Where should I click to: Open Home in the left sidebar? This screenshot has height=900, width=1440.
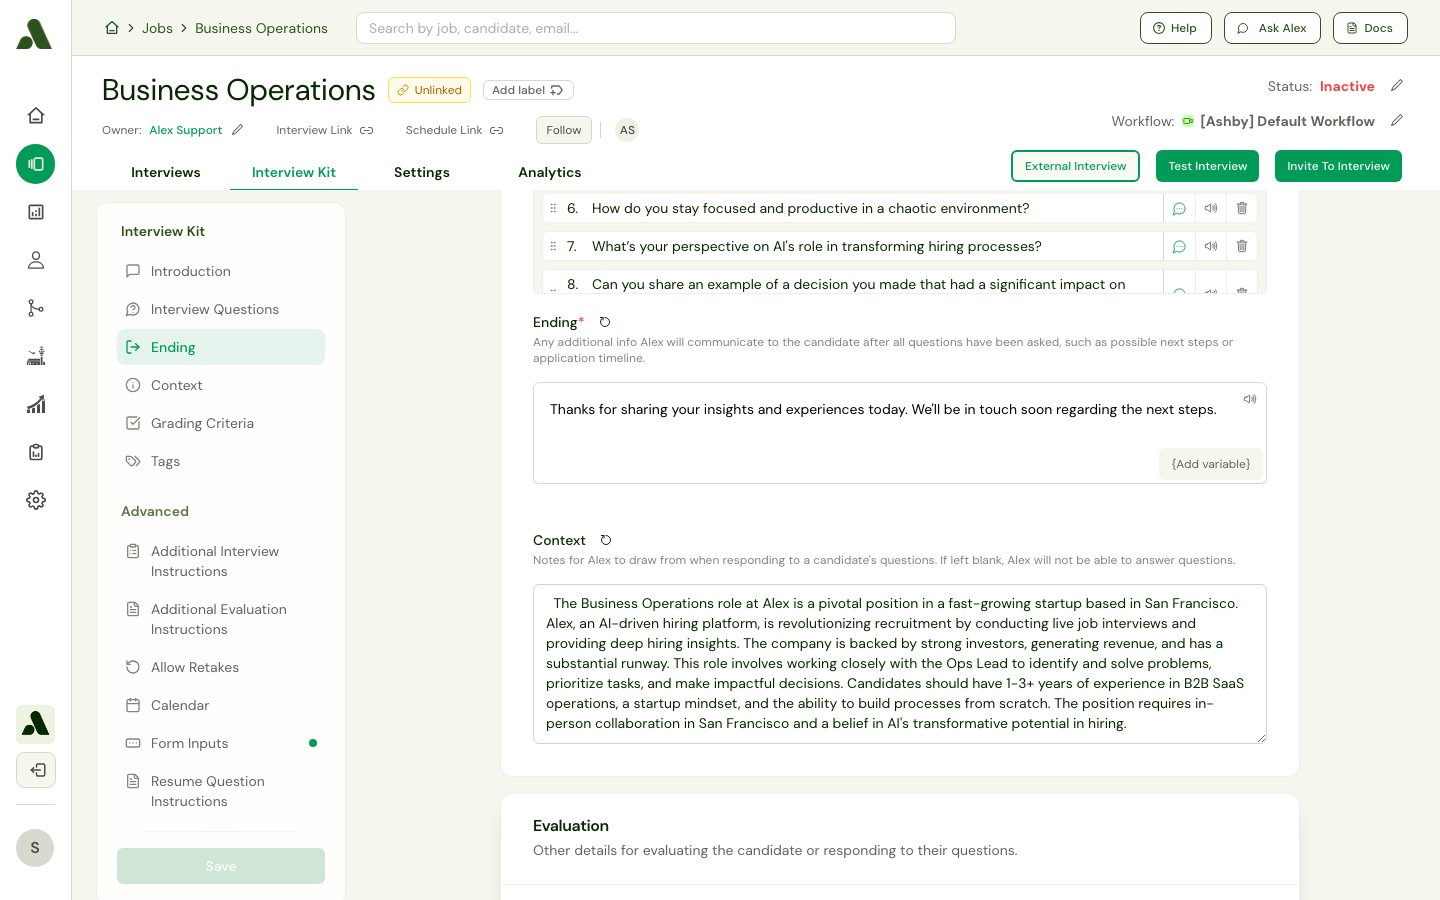(36, 116)
